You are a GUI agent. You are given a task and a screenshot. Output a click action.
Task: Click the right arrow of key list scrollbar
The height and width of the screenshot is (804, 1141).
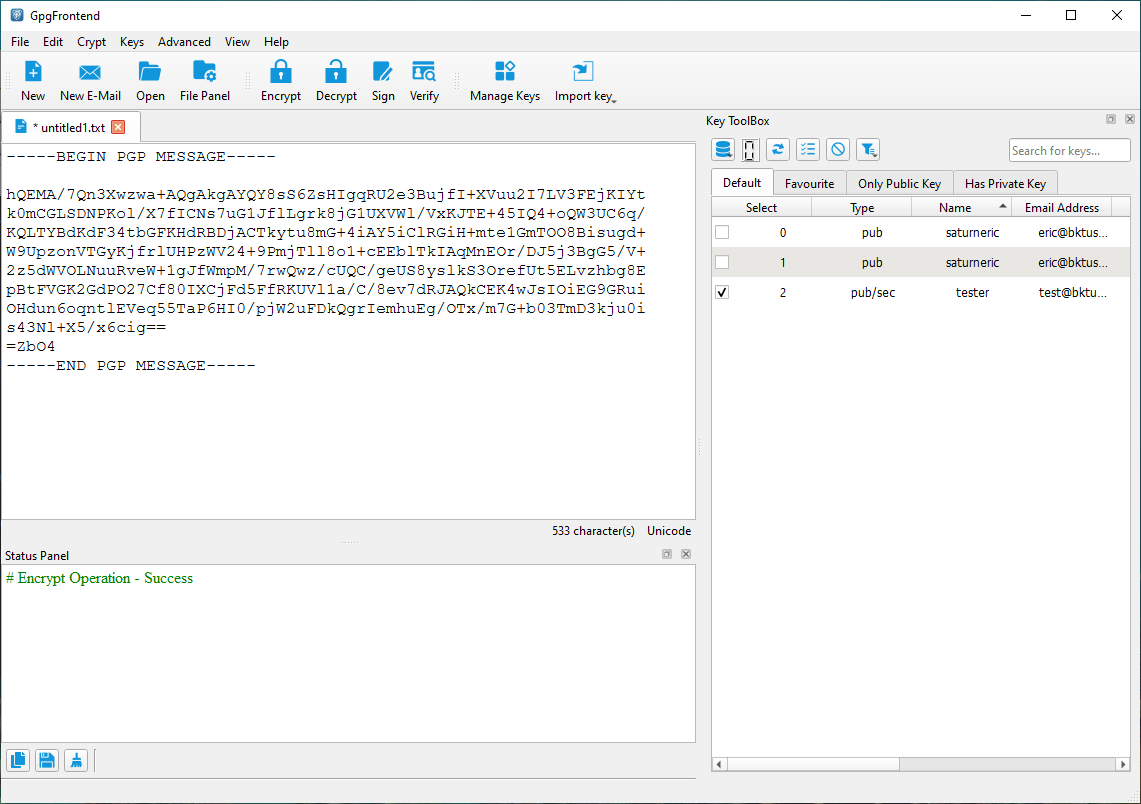(x=1123, y=764)
